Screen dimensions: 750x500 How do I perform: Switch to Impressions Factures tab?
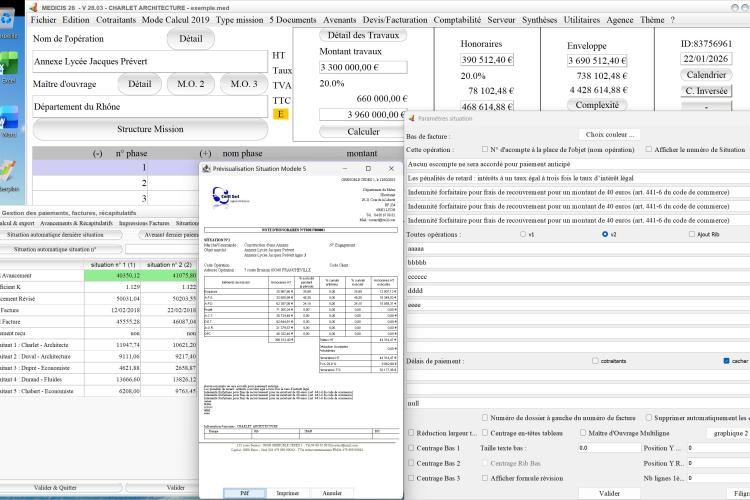pyautogui.click(x=144, y=223)
